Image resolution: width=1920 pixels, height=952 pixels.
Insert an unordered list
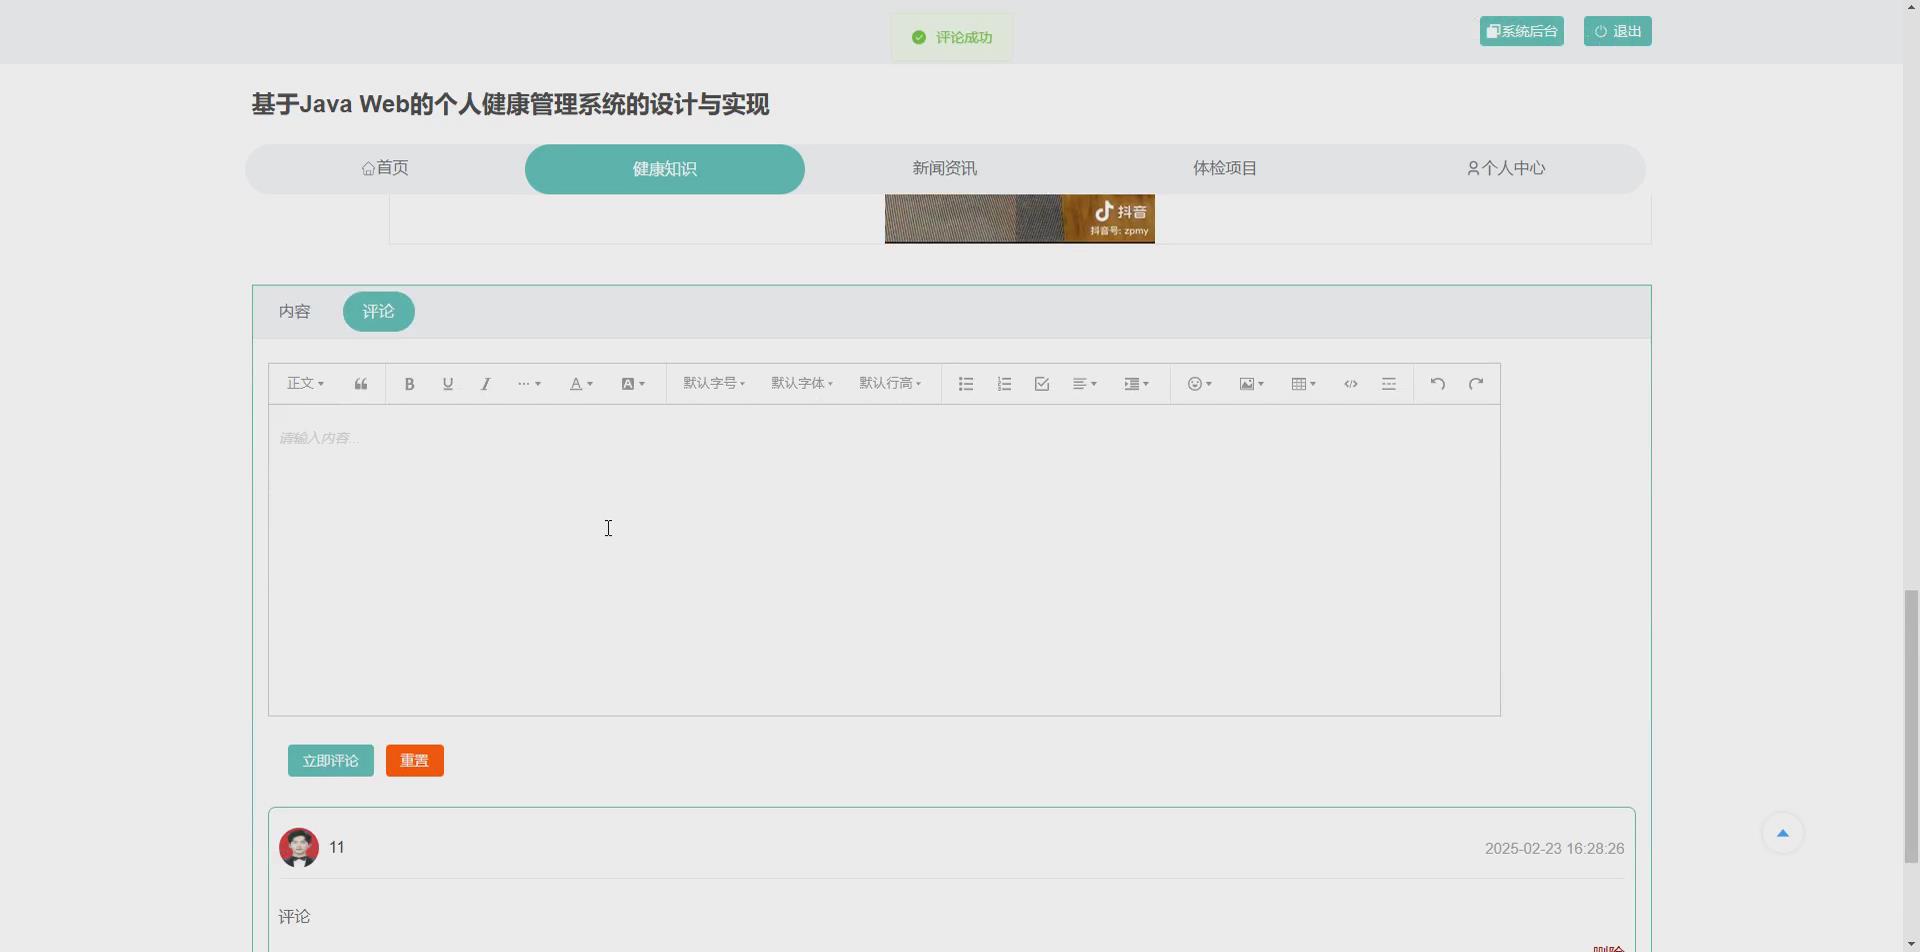coord(965,384)
